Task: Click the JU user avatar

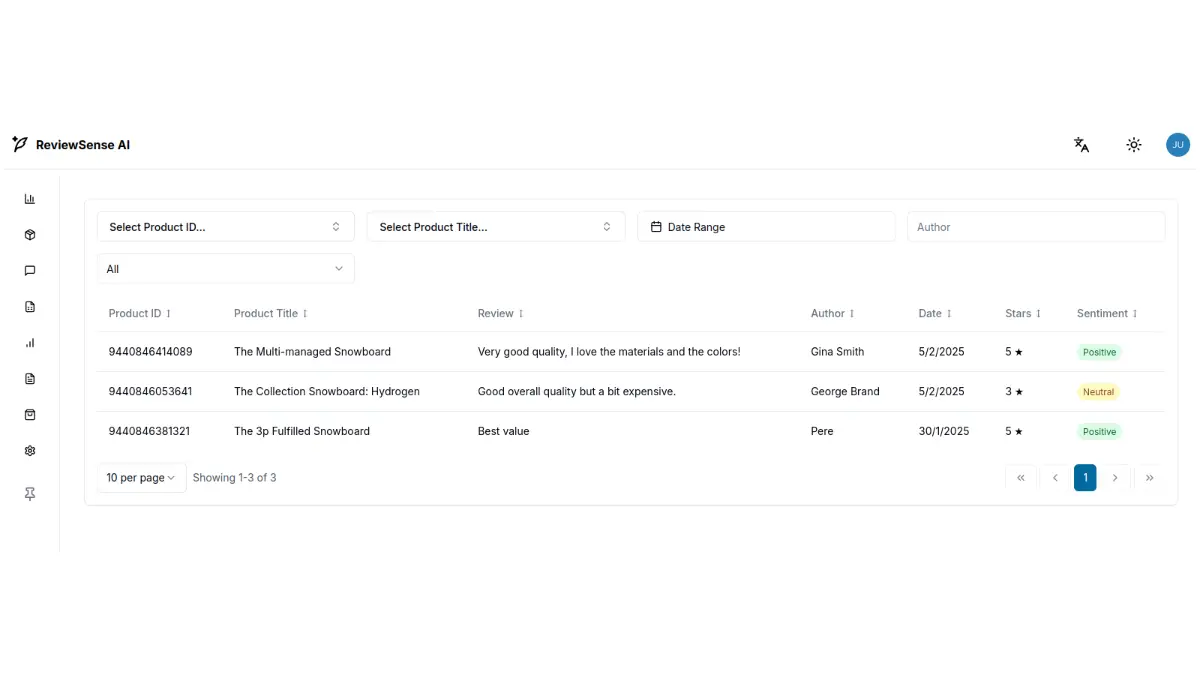Action: (1177, 145)
